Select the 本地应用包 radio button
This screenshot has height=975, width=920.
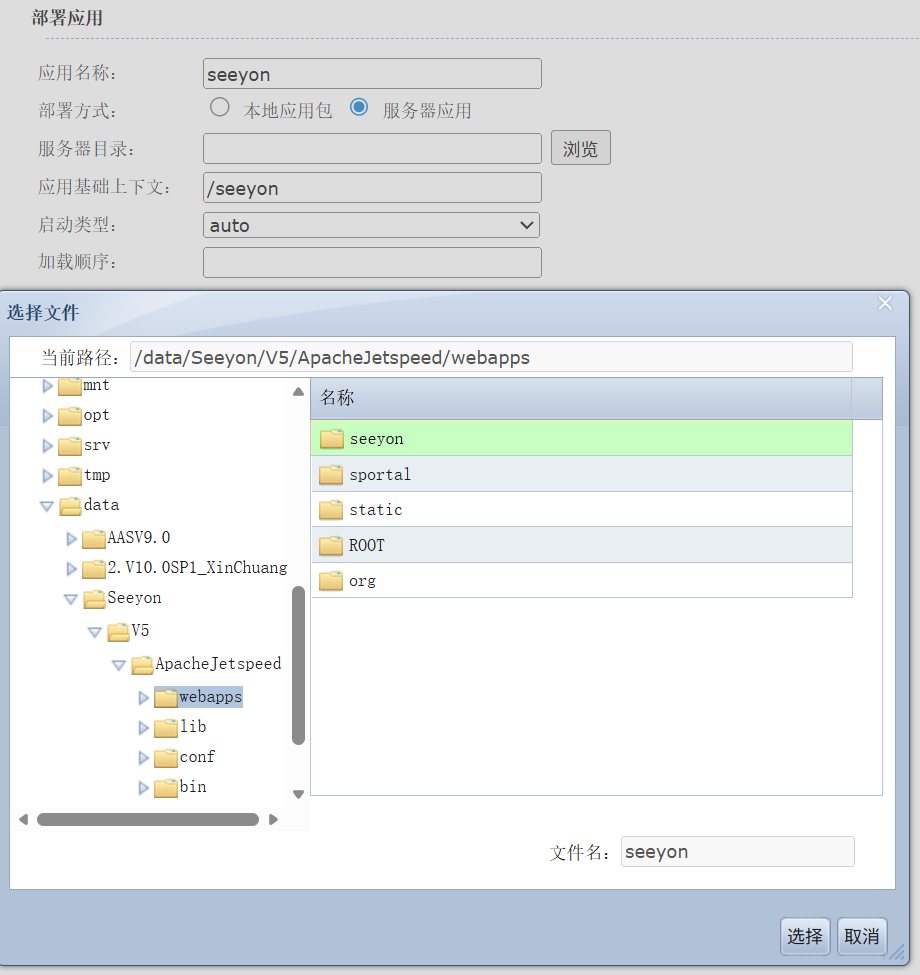[x=219, y=107]
